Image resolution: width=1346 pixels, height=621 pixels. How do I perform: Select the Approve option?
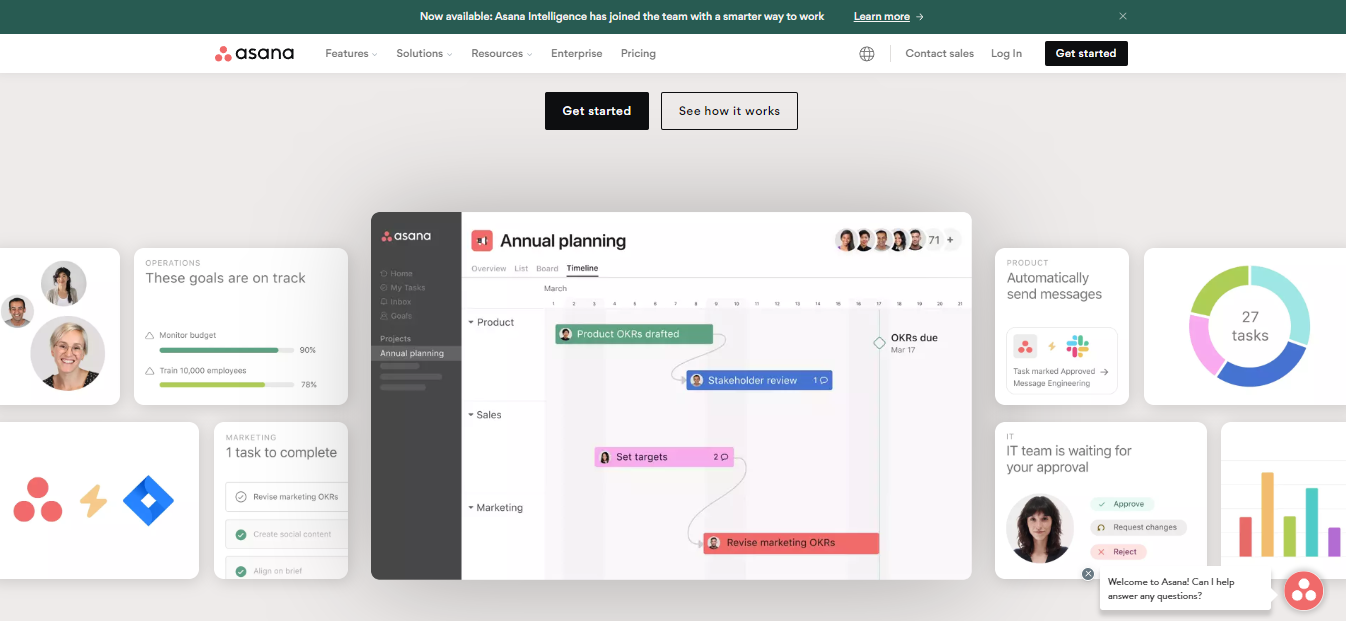[1122, 504]
